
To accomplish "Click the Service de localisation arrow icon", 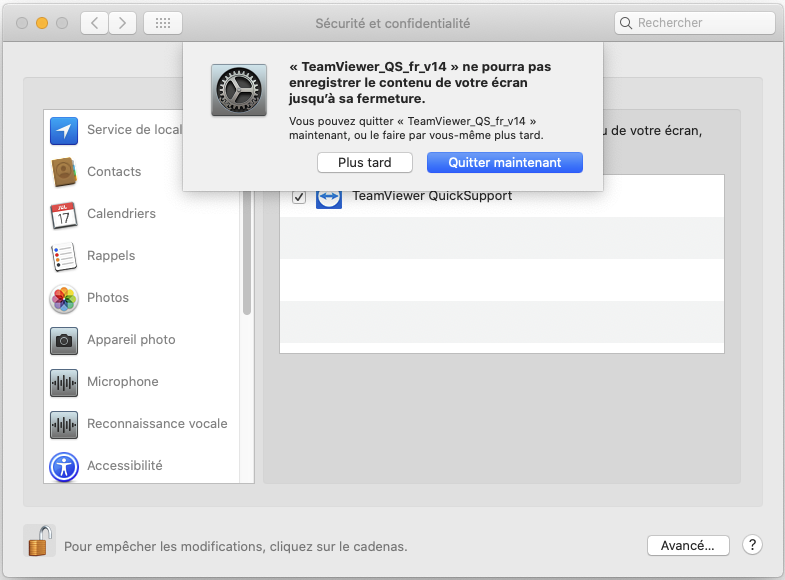I will 64,130.
